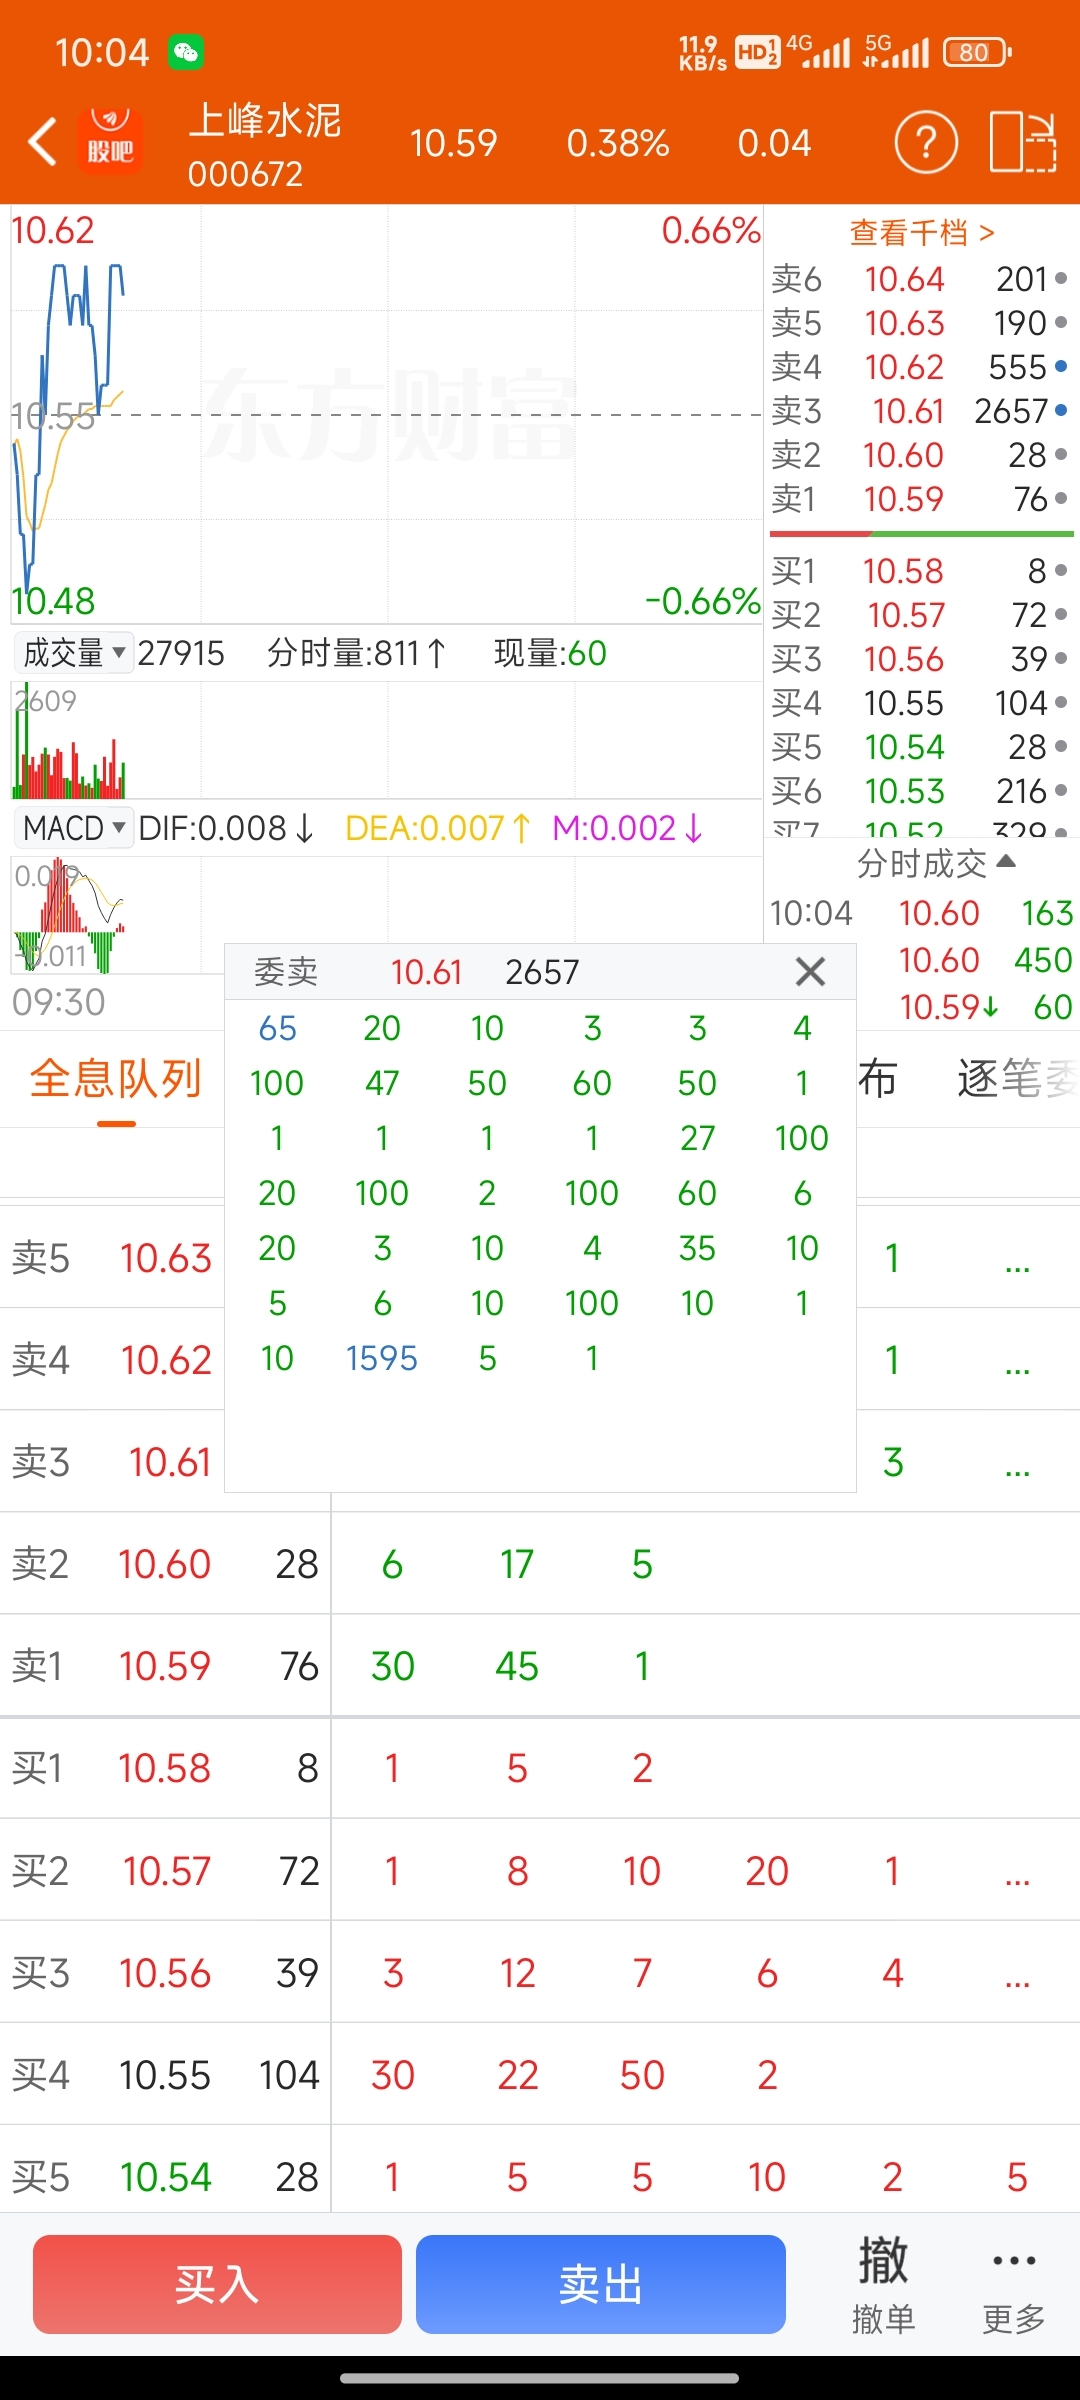Tap the blue dot beside 卖4 555
Image resolution: width=1080 pixels, height=2400 pixels.
coord(1061,367)
